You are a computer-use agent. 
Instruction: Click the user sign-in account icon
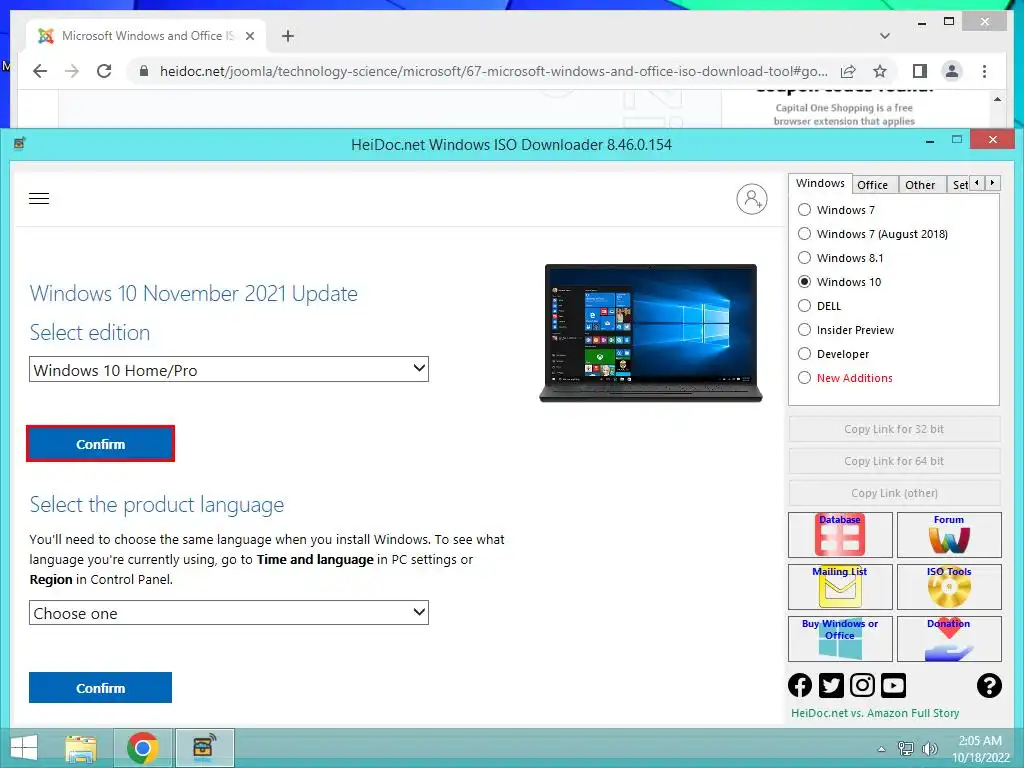point(752,199)
